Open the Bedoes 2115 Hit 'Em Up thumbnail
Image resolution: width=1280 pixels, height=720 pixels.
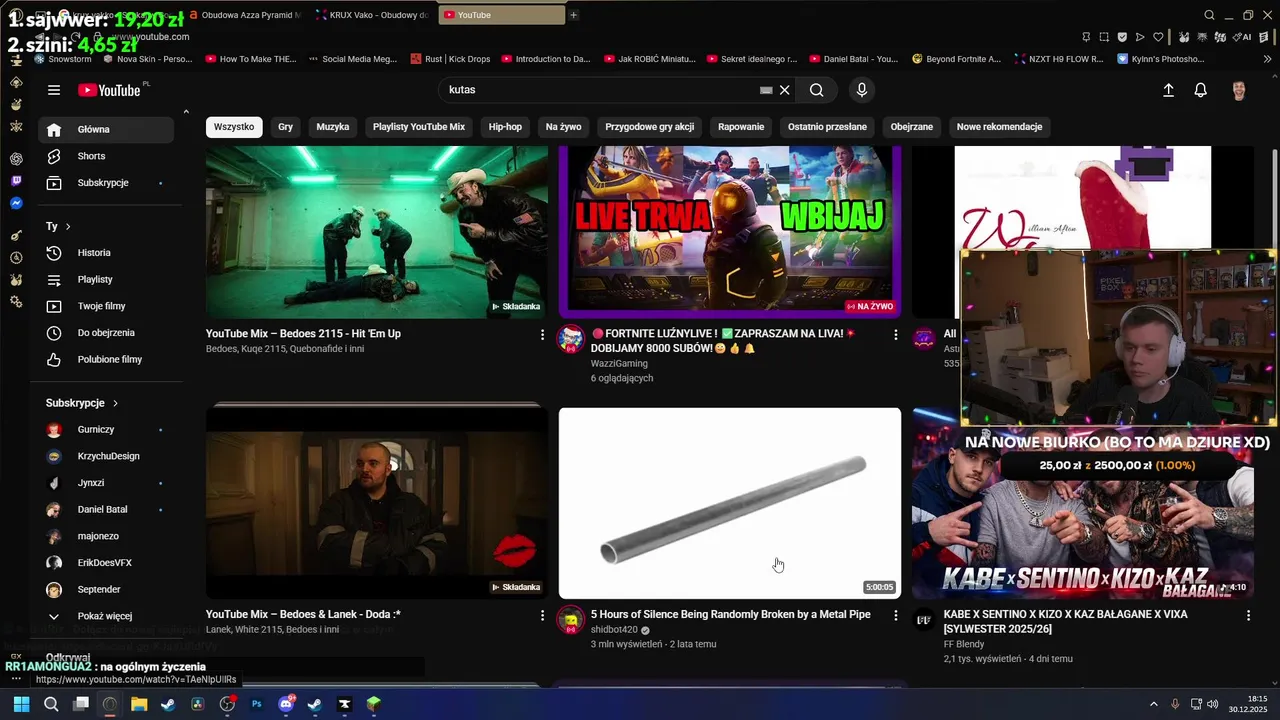pyautogui.click(x=377, y=232)
